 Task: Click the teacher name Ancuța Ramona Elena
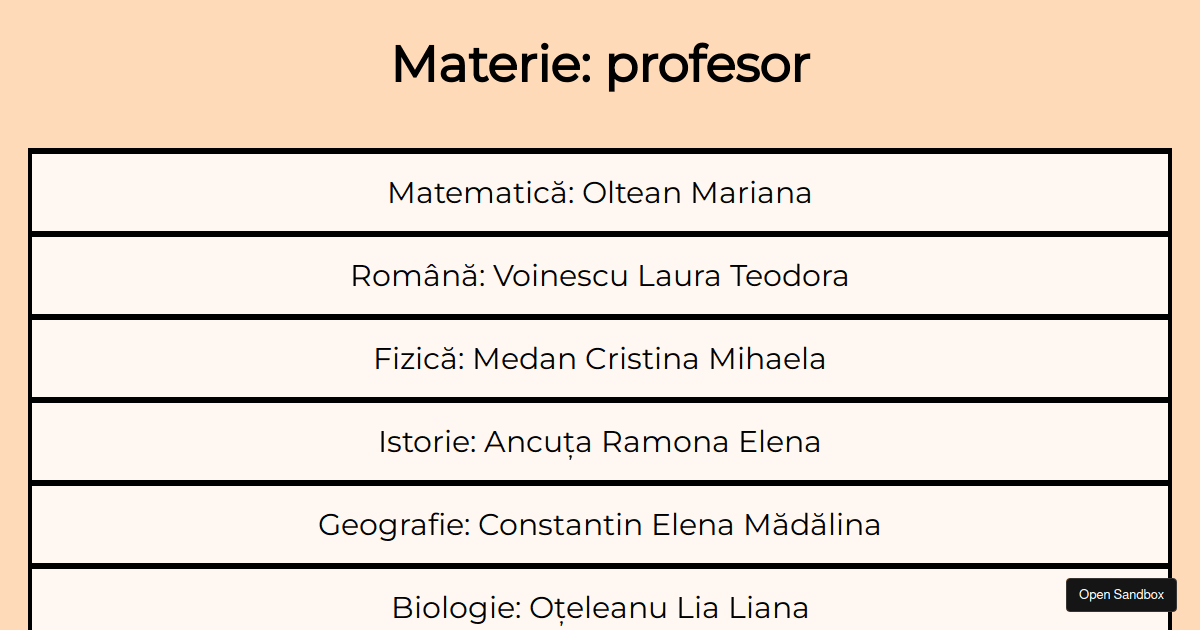point(653,441)
